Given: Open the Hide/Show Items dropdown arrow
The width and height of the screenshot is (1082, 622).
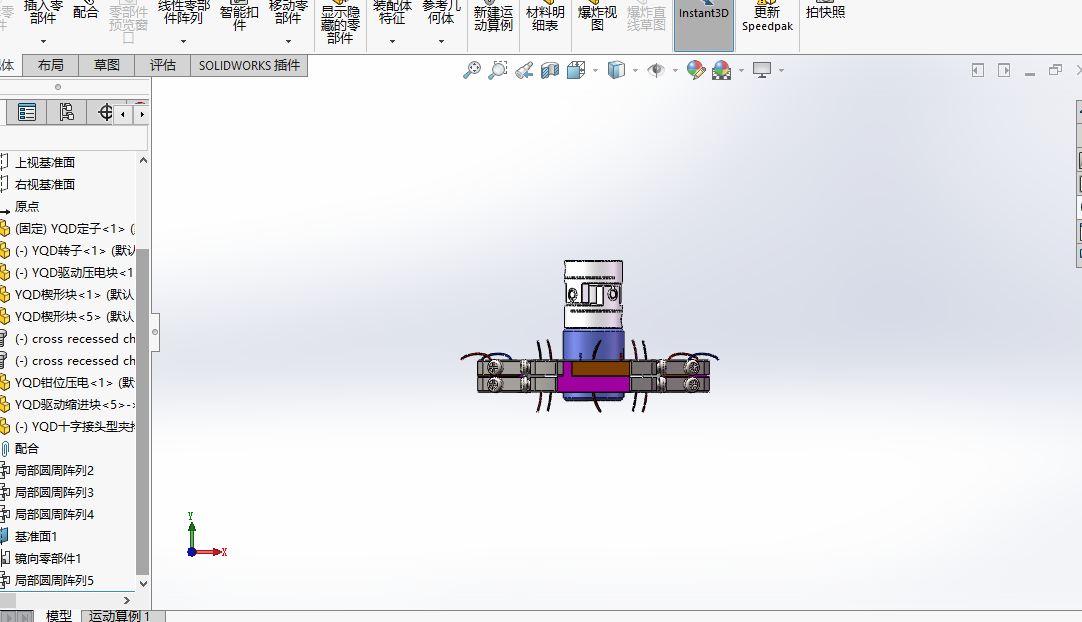Looking at the screenshot, I should (x=675, y=70).
